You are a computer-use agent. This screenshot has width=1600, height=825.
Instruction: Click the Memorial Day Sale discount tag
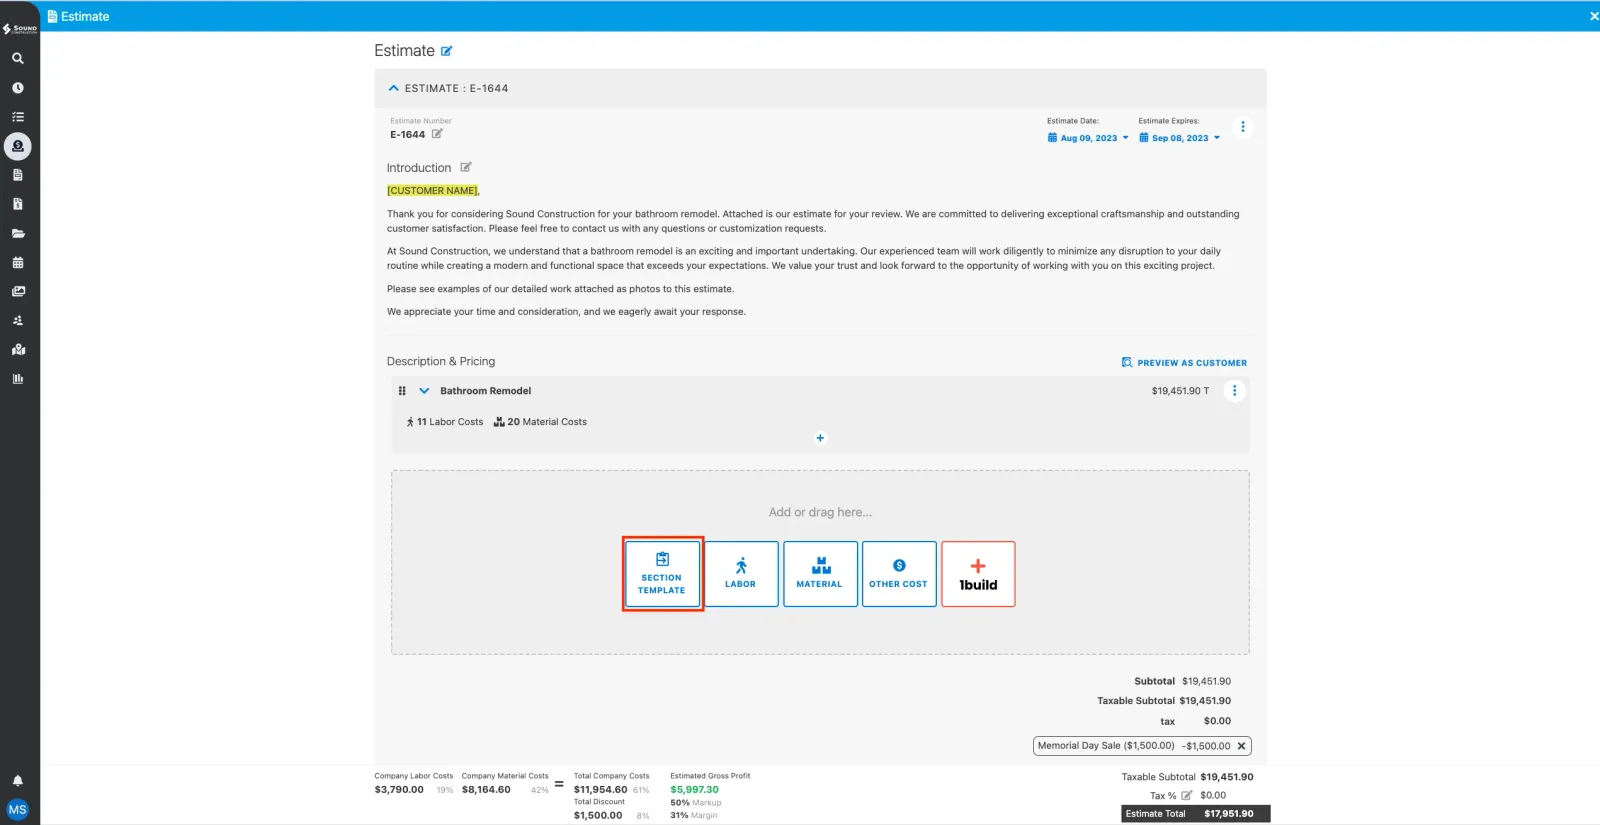coord(1142,746)
